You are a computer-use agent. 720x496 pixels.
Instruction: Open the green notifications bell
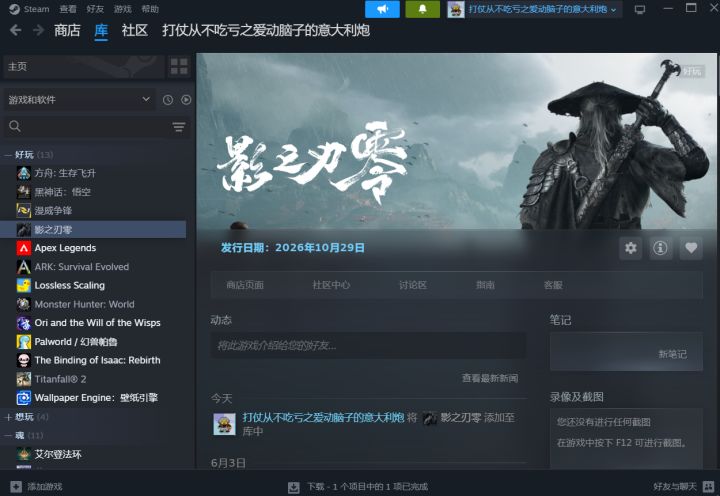pos(422,9)
